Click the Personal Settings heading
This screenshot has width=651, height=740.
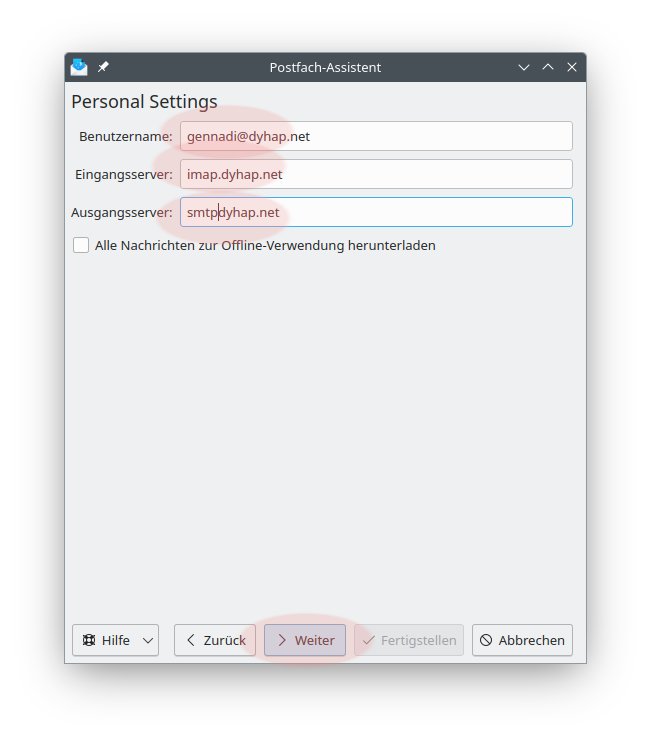pyautogui.click(x=144, y=101)
